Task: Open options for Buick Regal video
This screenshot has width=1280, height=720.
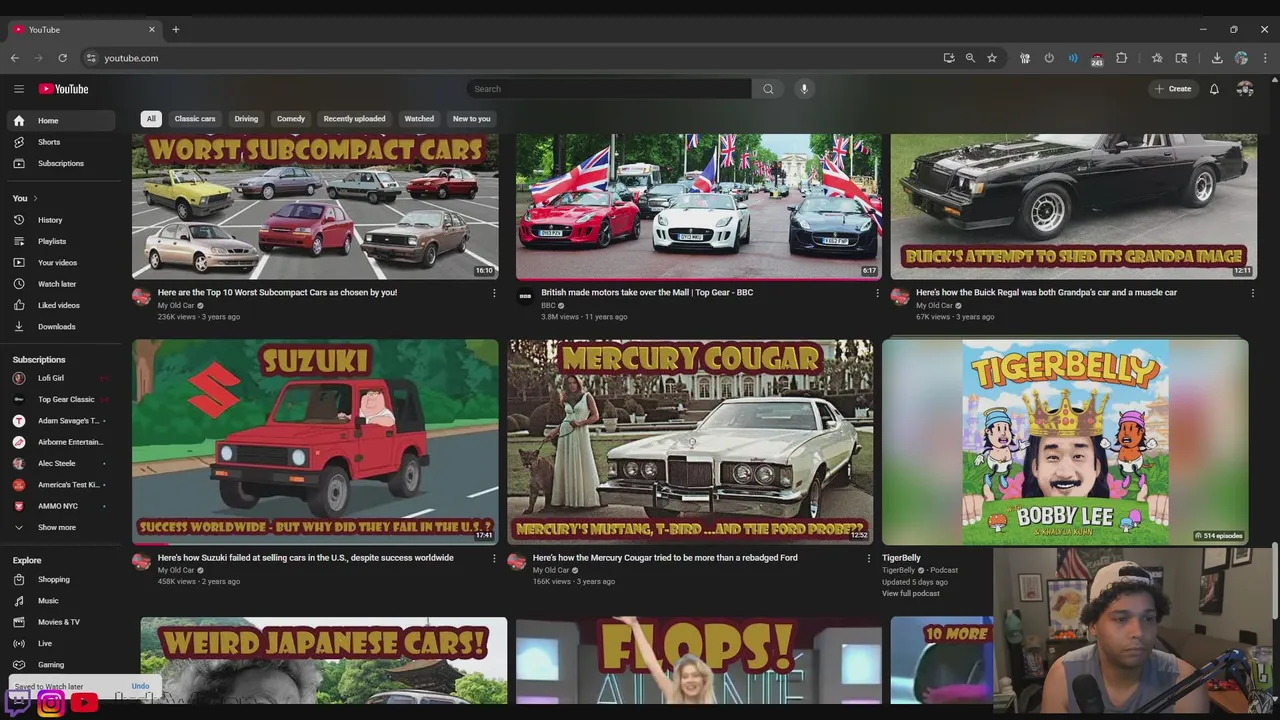Action: coord(1252,293)
